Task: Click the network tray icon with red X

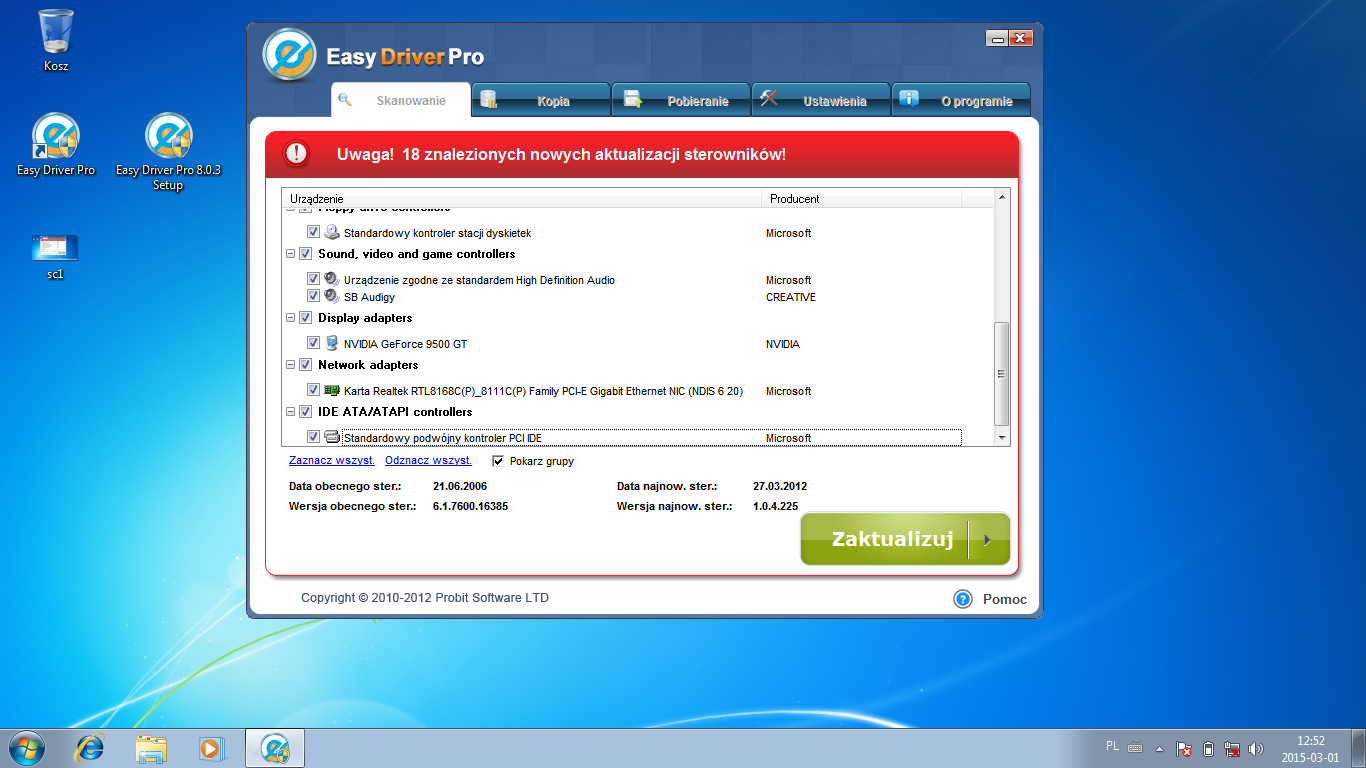Action: pos(1233,748)
